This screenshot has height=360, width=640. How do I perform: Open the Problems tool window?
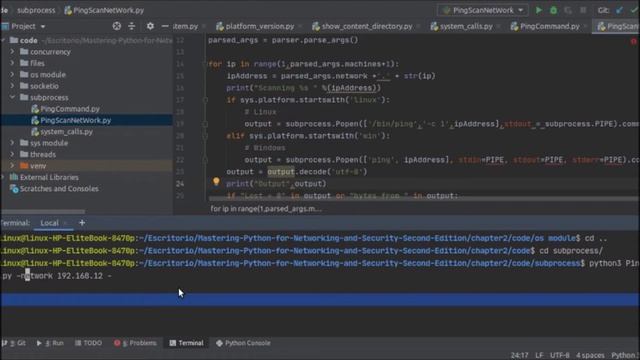tap(135, 343)
